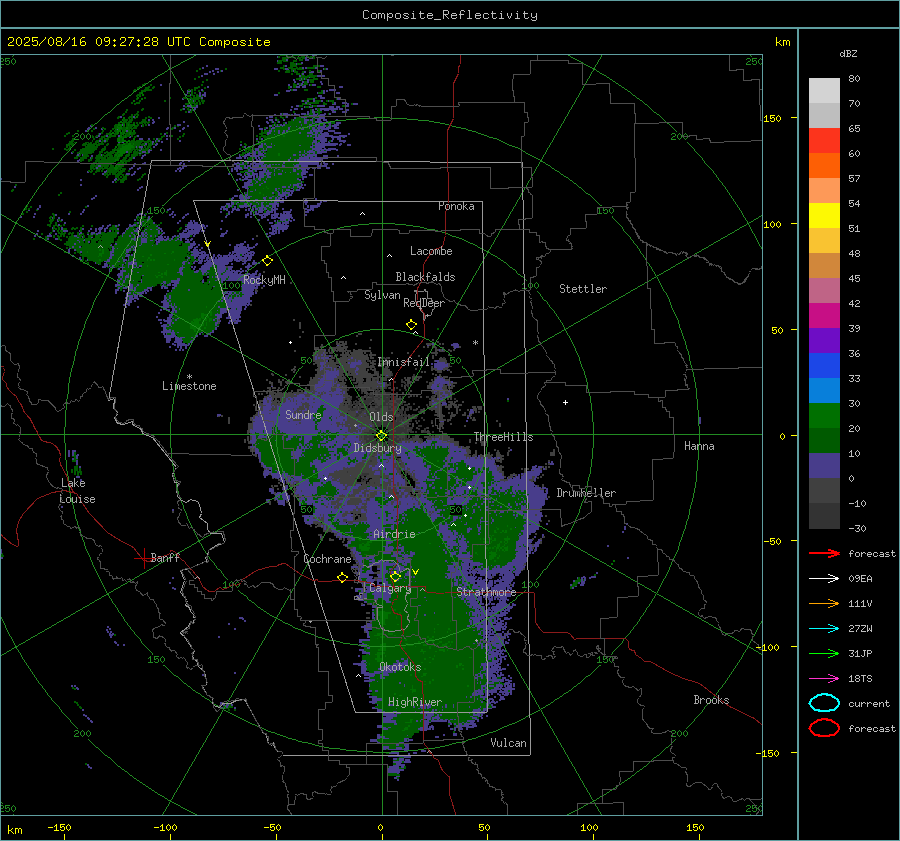Click the Ponoka label
This screenshot has height=841, width=900.
[x=456, y=206]
